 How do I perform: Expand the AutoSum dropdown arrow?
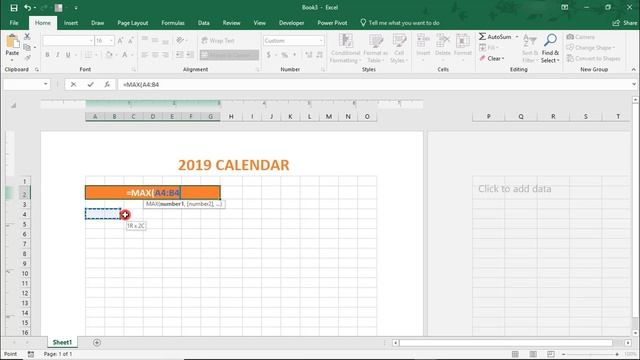[517, 37]
